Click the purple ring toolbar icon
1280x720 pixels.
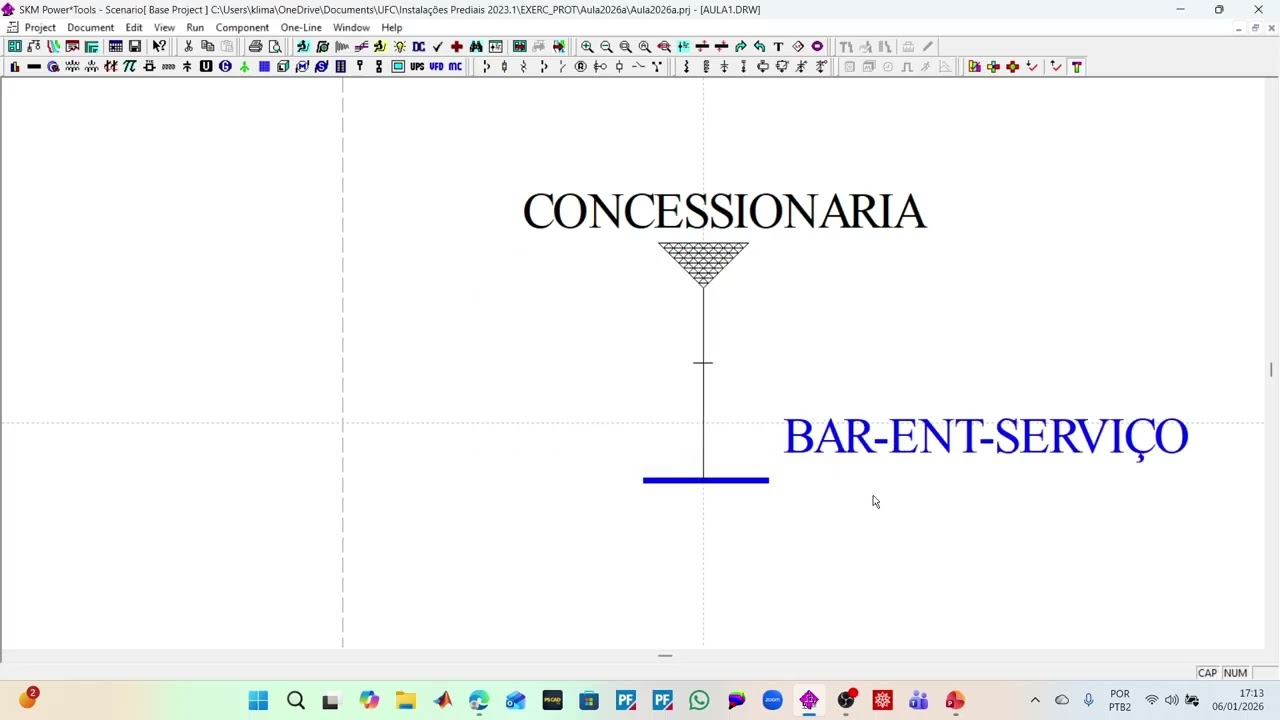[817, 46]
